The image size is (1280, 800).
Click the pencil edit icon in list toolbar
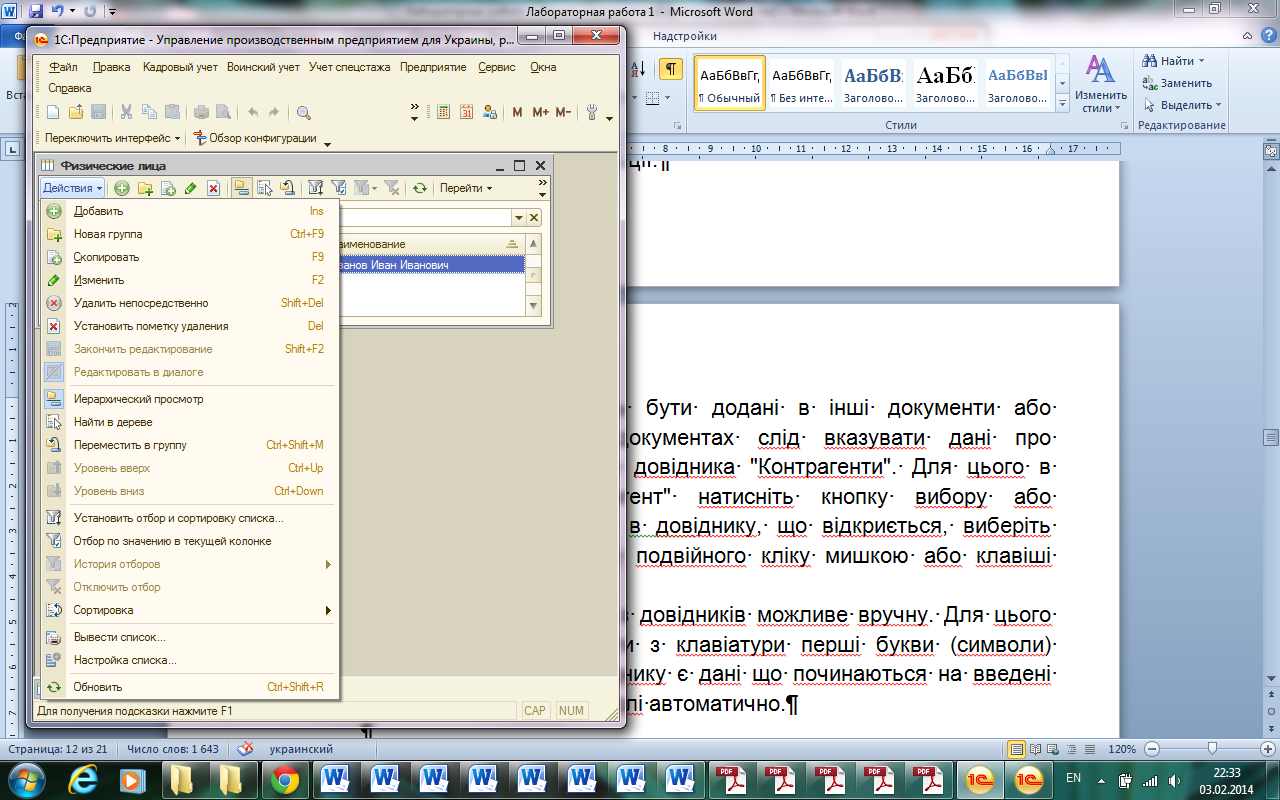point(190,187)
